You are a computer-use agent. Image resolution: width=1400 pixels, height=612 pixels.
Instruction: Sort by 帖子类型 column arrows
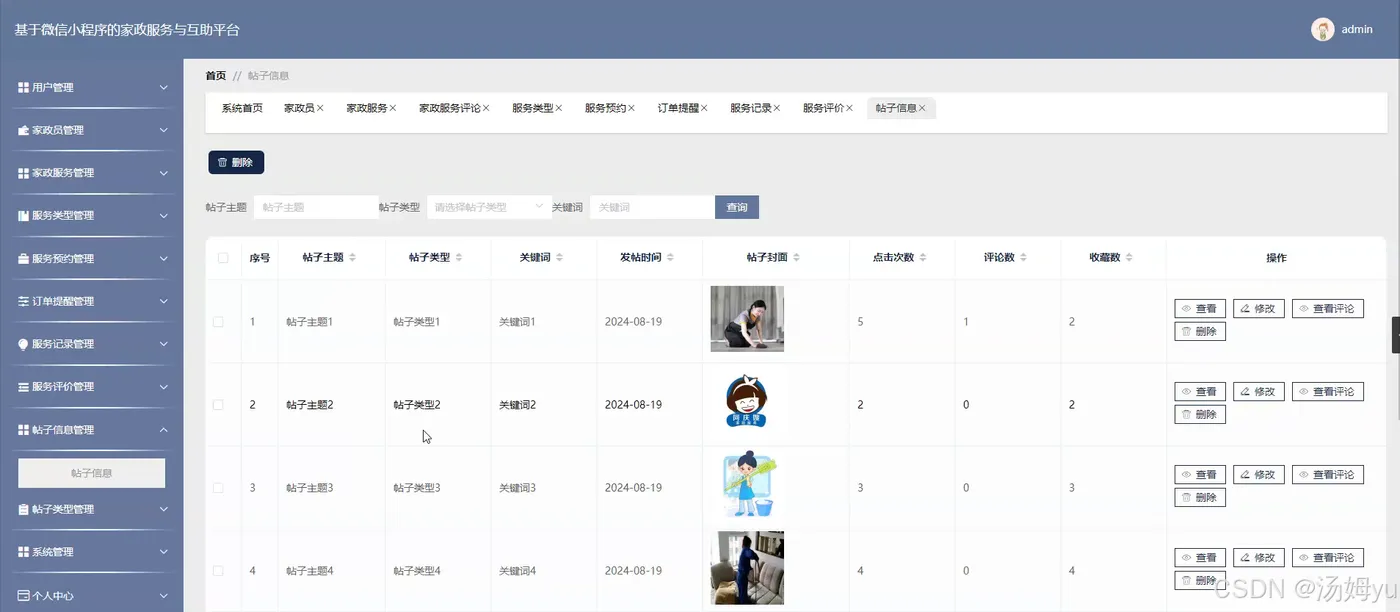coord(459,258)
